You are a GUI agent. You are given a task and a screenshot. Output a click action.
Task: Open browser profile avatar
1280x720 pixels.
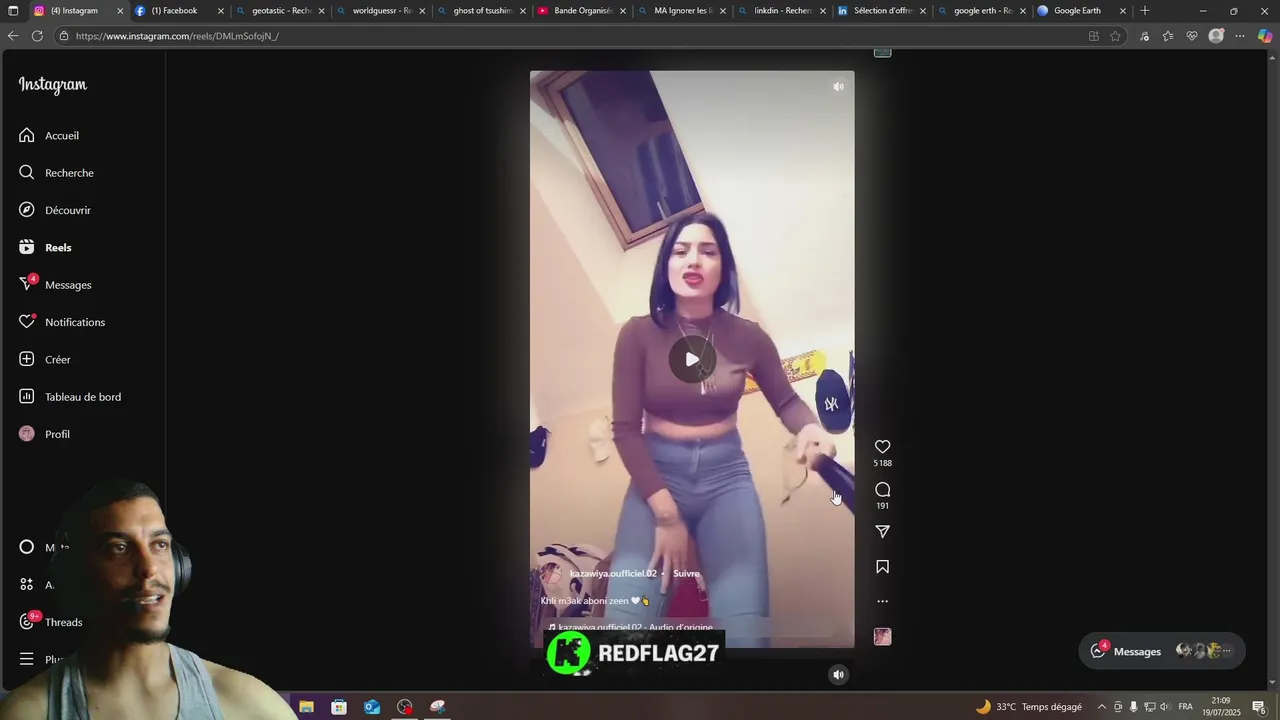1216,36
